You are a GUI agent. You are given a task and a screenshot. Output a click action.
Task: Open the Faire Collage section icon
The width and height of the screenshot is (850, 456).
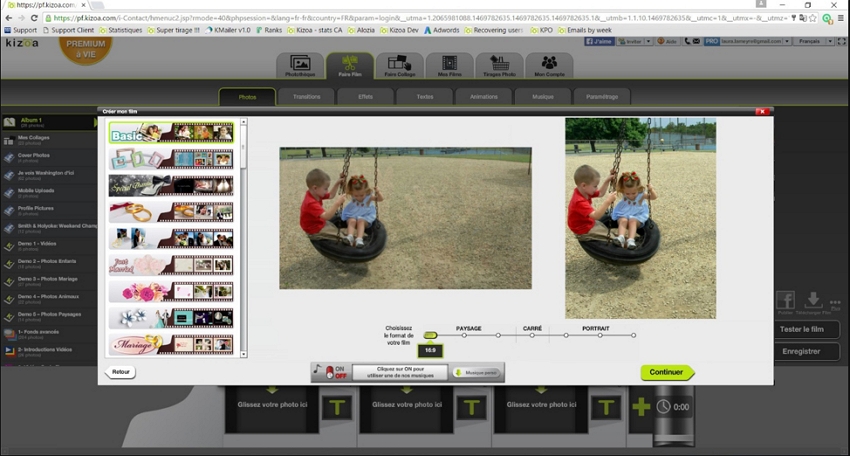[398, 66]
